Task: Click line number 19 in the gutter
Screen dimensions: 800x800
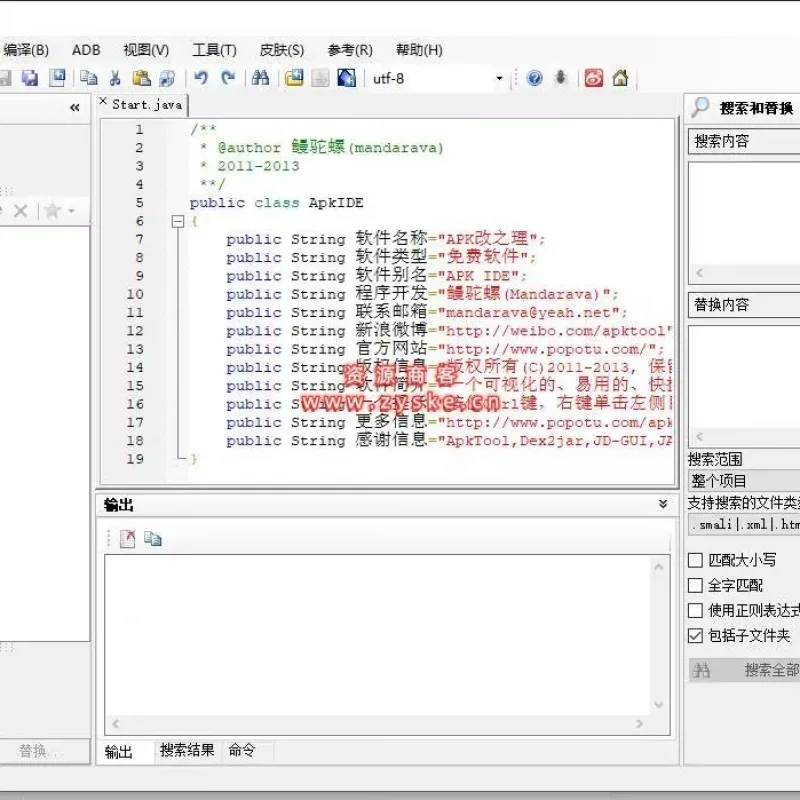Action: tap(135, 459)
